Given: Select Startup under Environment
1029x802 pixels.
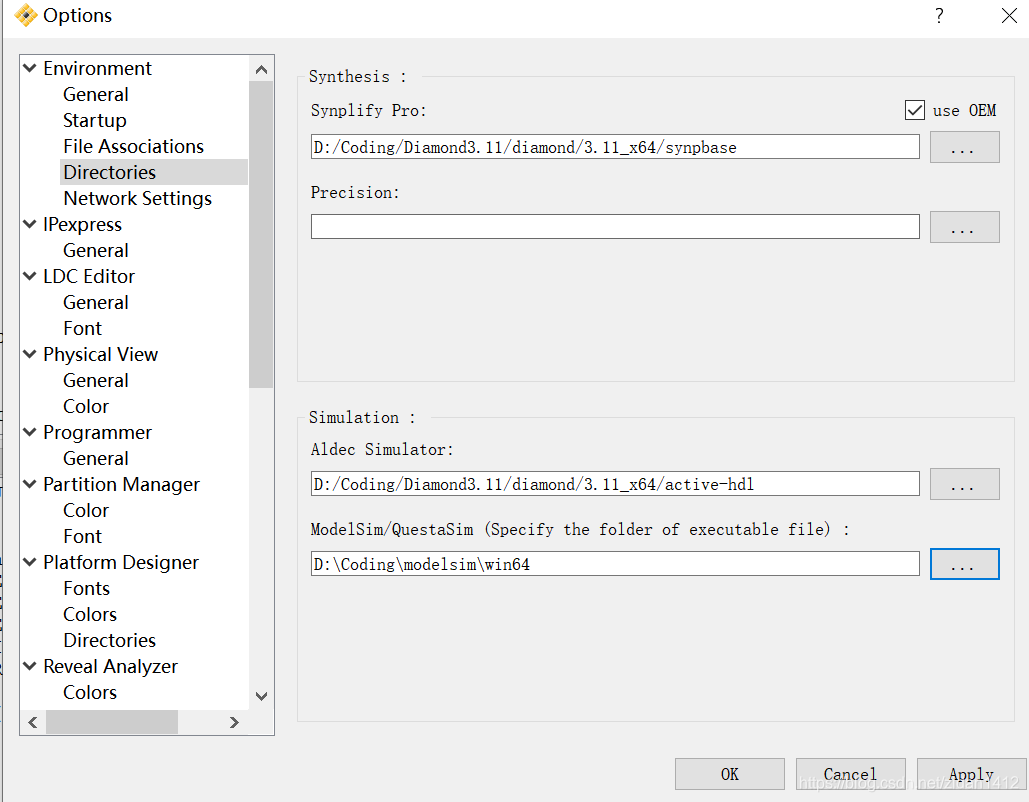Looking at the screenshot, I should (94, 120).
